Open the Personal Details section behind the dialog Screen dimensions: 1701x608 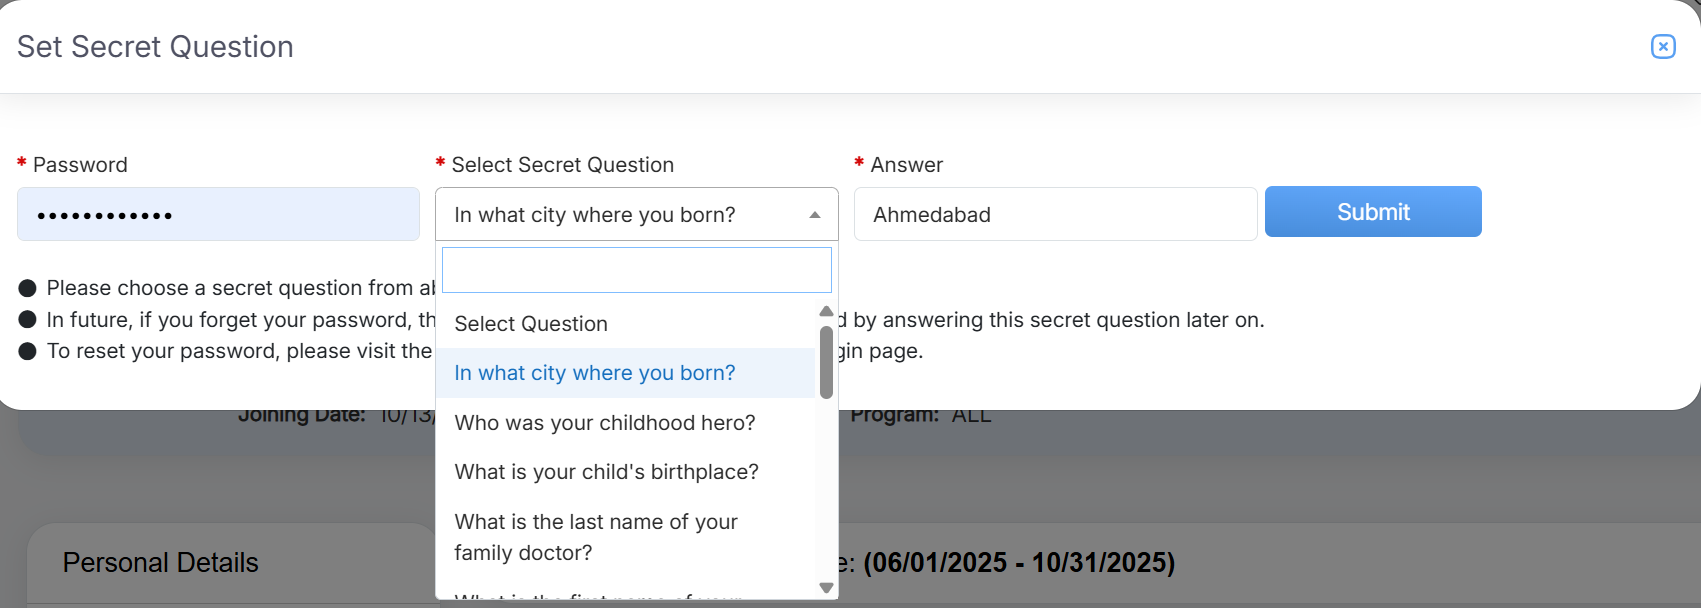point(160,563)
